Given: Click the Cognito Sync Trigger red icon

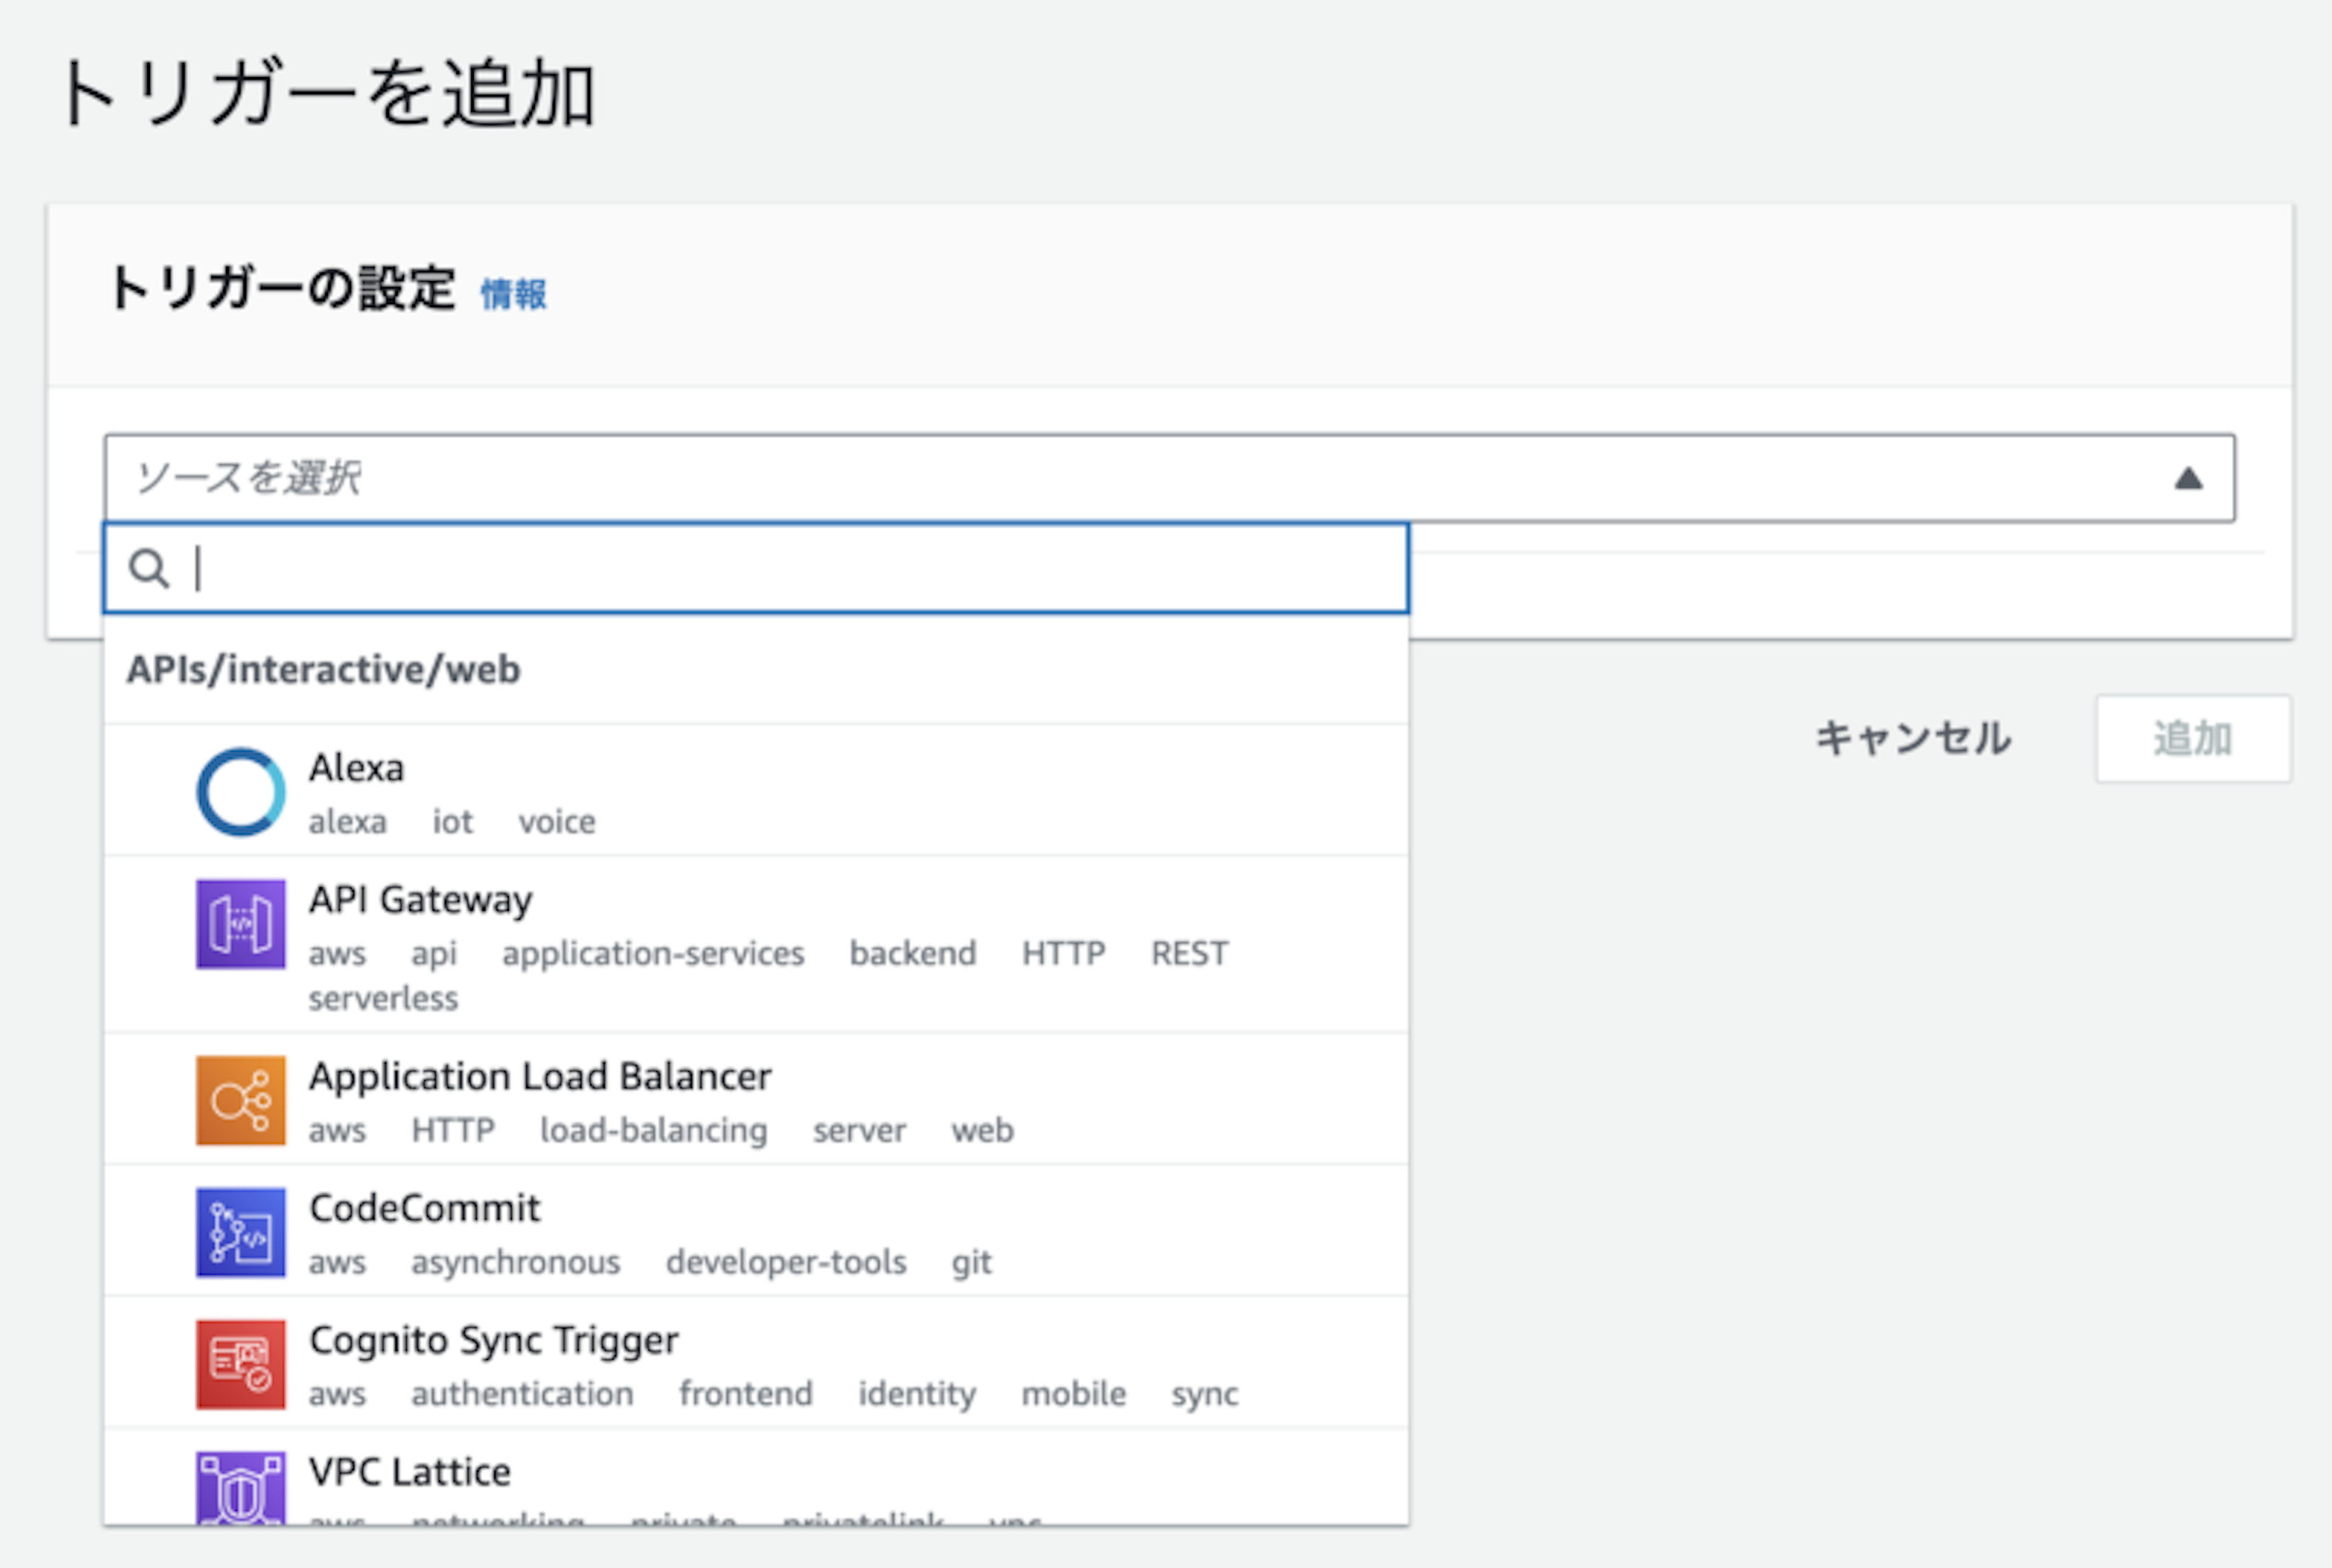Looking at the screenshot, I should coord(241,1364).
